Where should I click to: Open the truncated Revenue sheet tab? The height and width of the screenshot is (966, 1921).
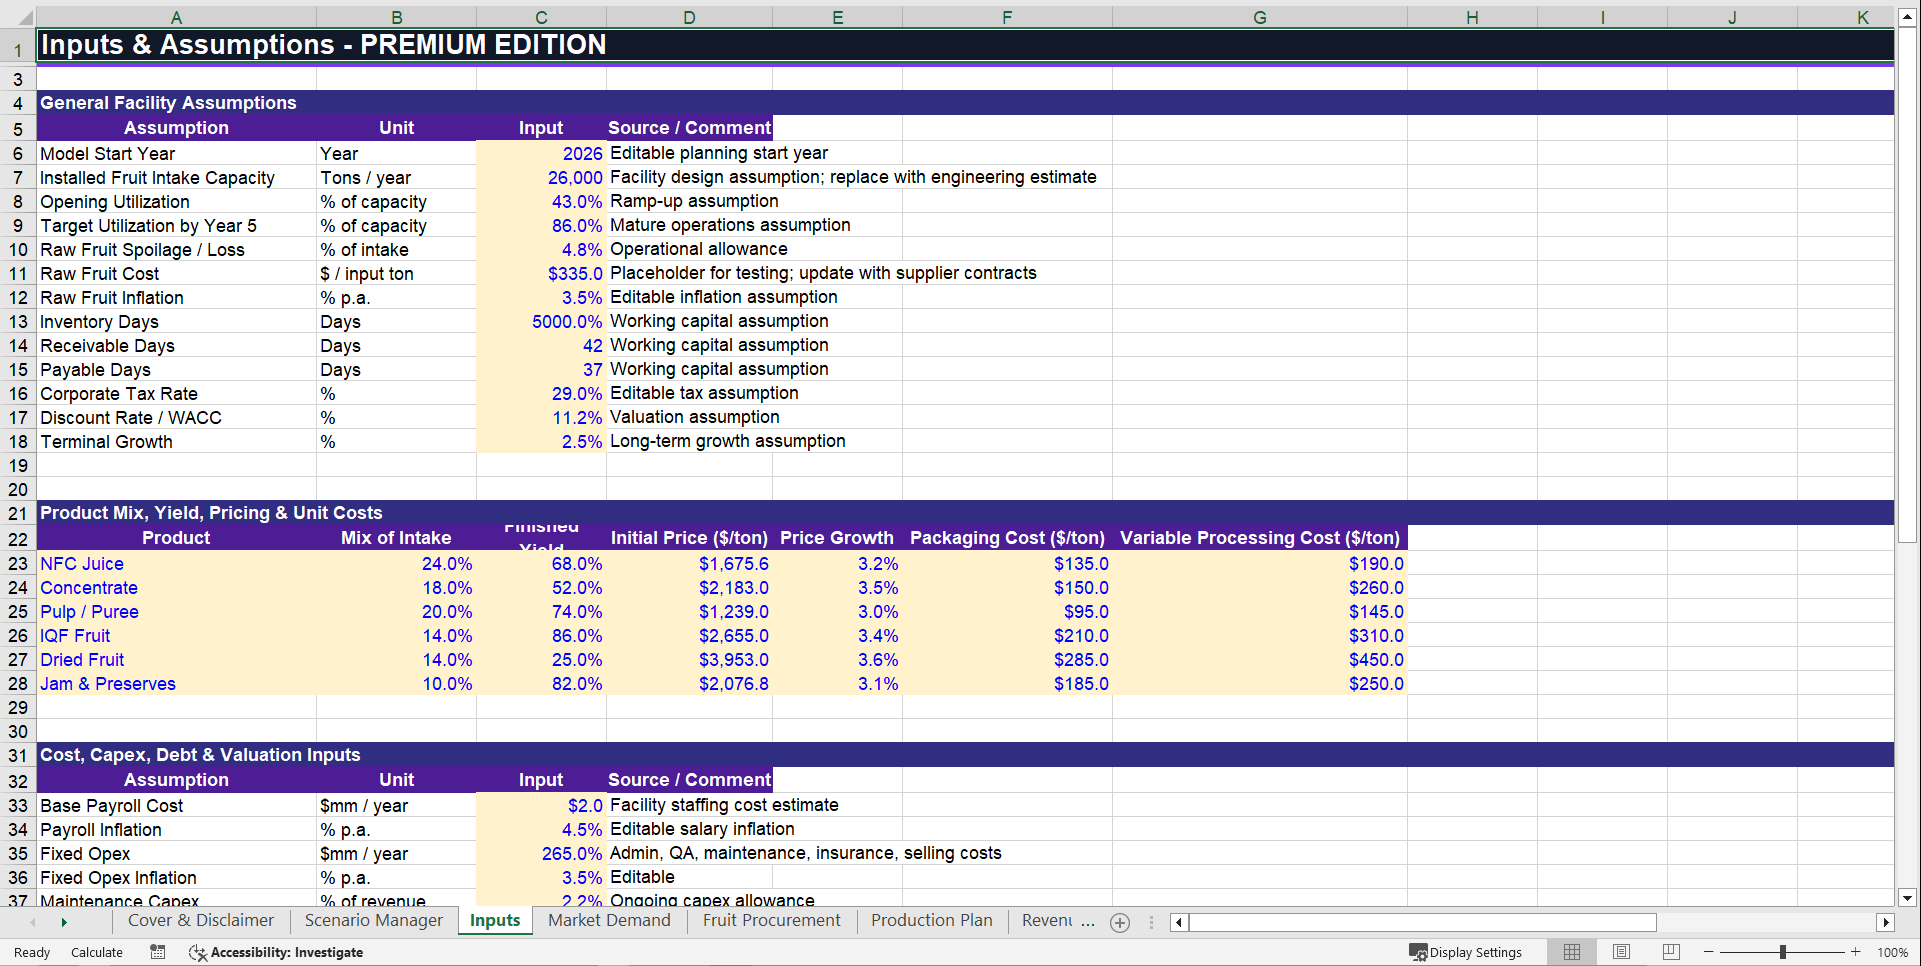click(x=1047, y=921)
